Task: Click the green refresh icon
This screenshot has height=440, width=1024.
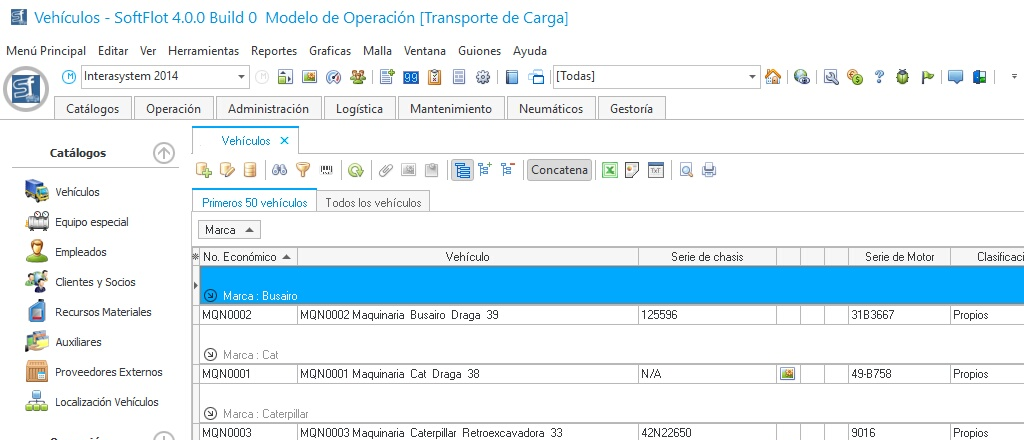Action: pyautogui.click(x=355, y=170)
